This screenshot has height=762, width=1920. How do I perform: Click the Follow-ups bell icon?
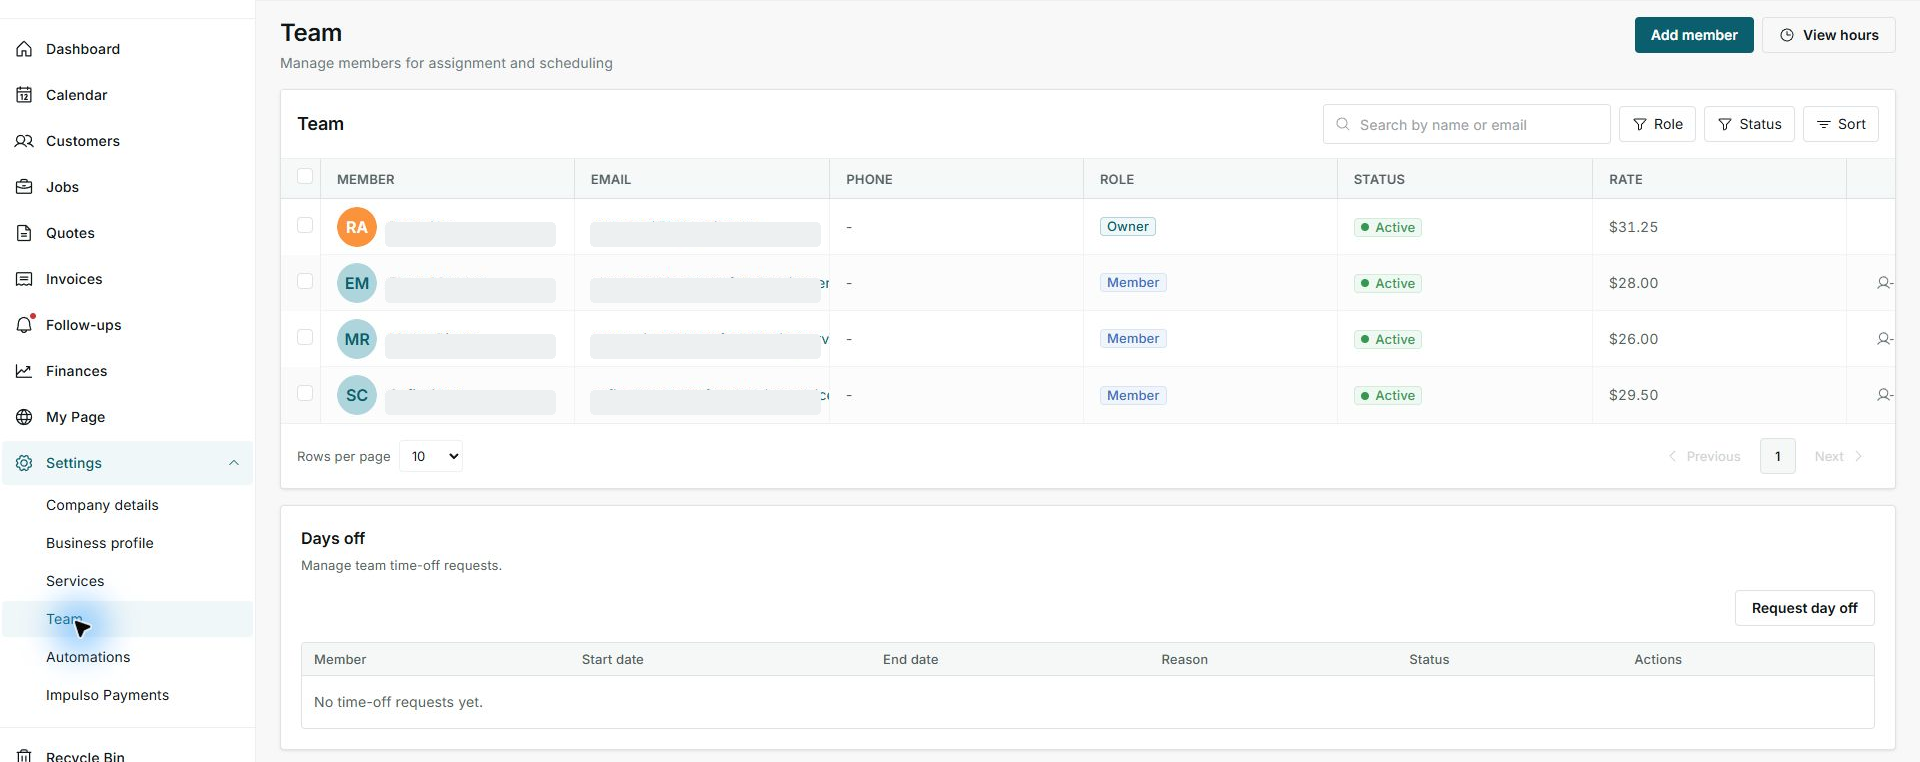24,325
